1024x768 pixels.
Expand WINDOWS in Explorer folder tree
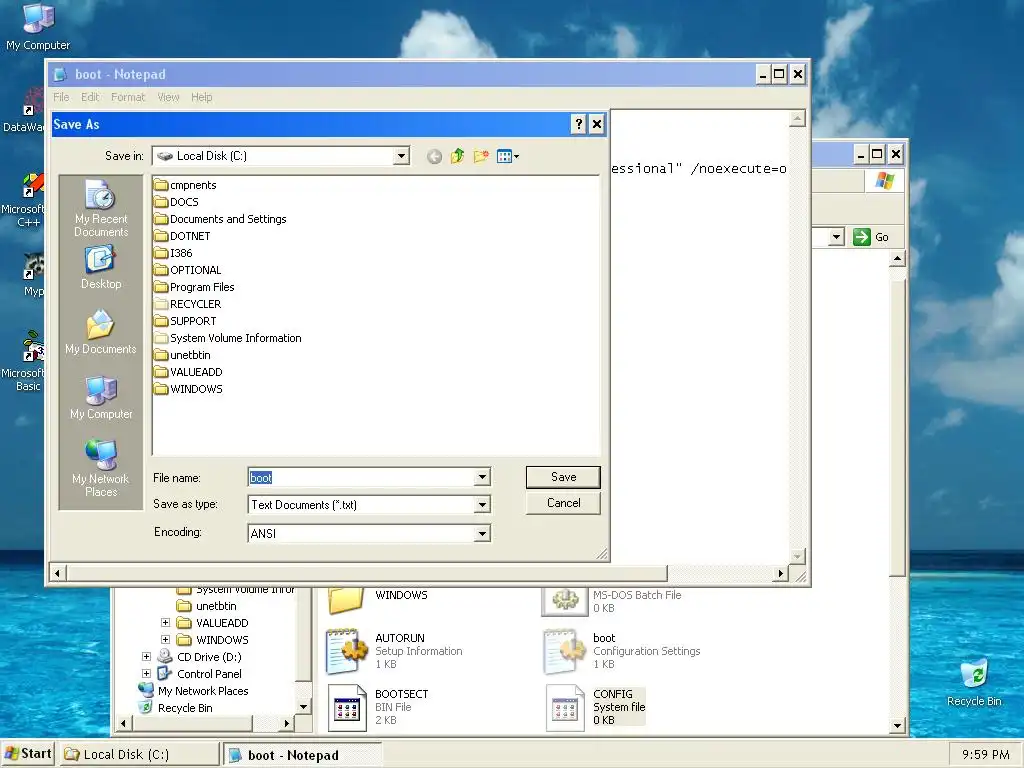[165, 640]
